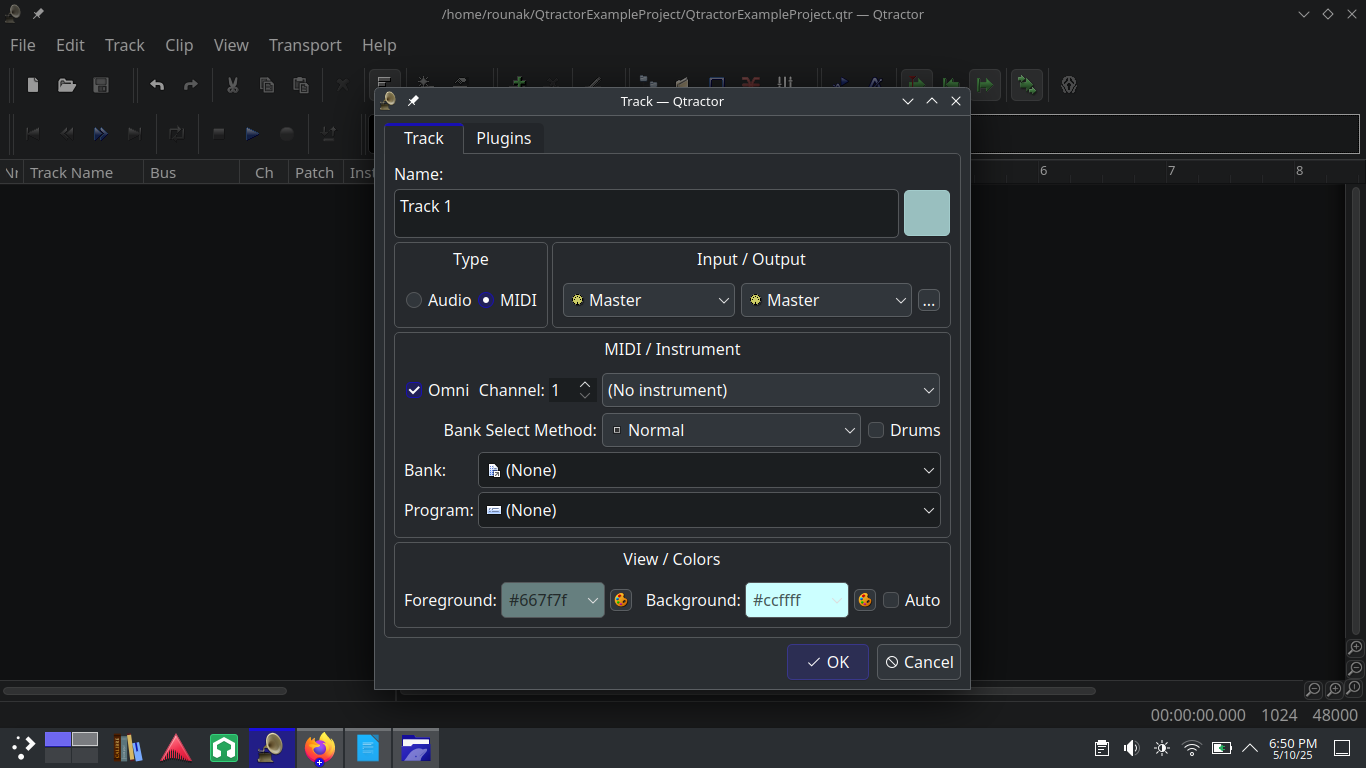This screenshot has width=1366, height=768.
Task: Open the Output bus Master dropdown
Action: coord(826,300)
